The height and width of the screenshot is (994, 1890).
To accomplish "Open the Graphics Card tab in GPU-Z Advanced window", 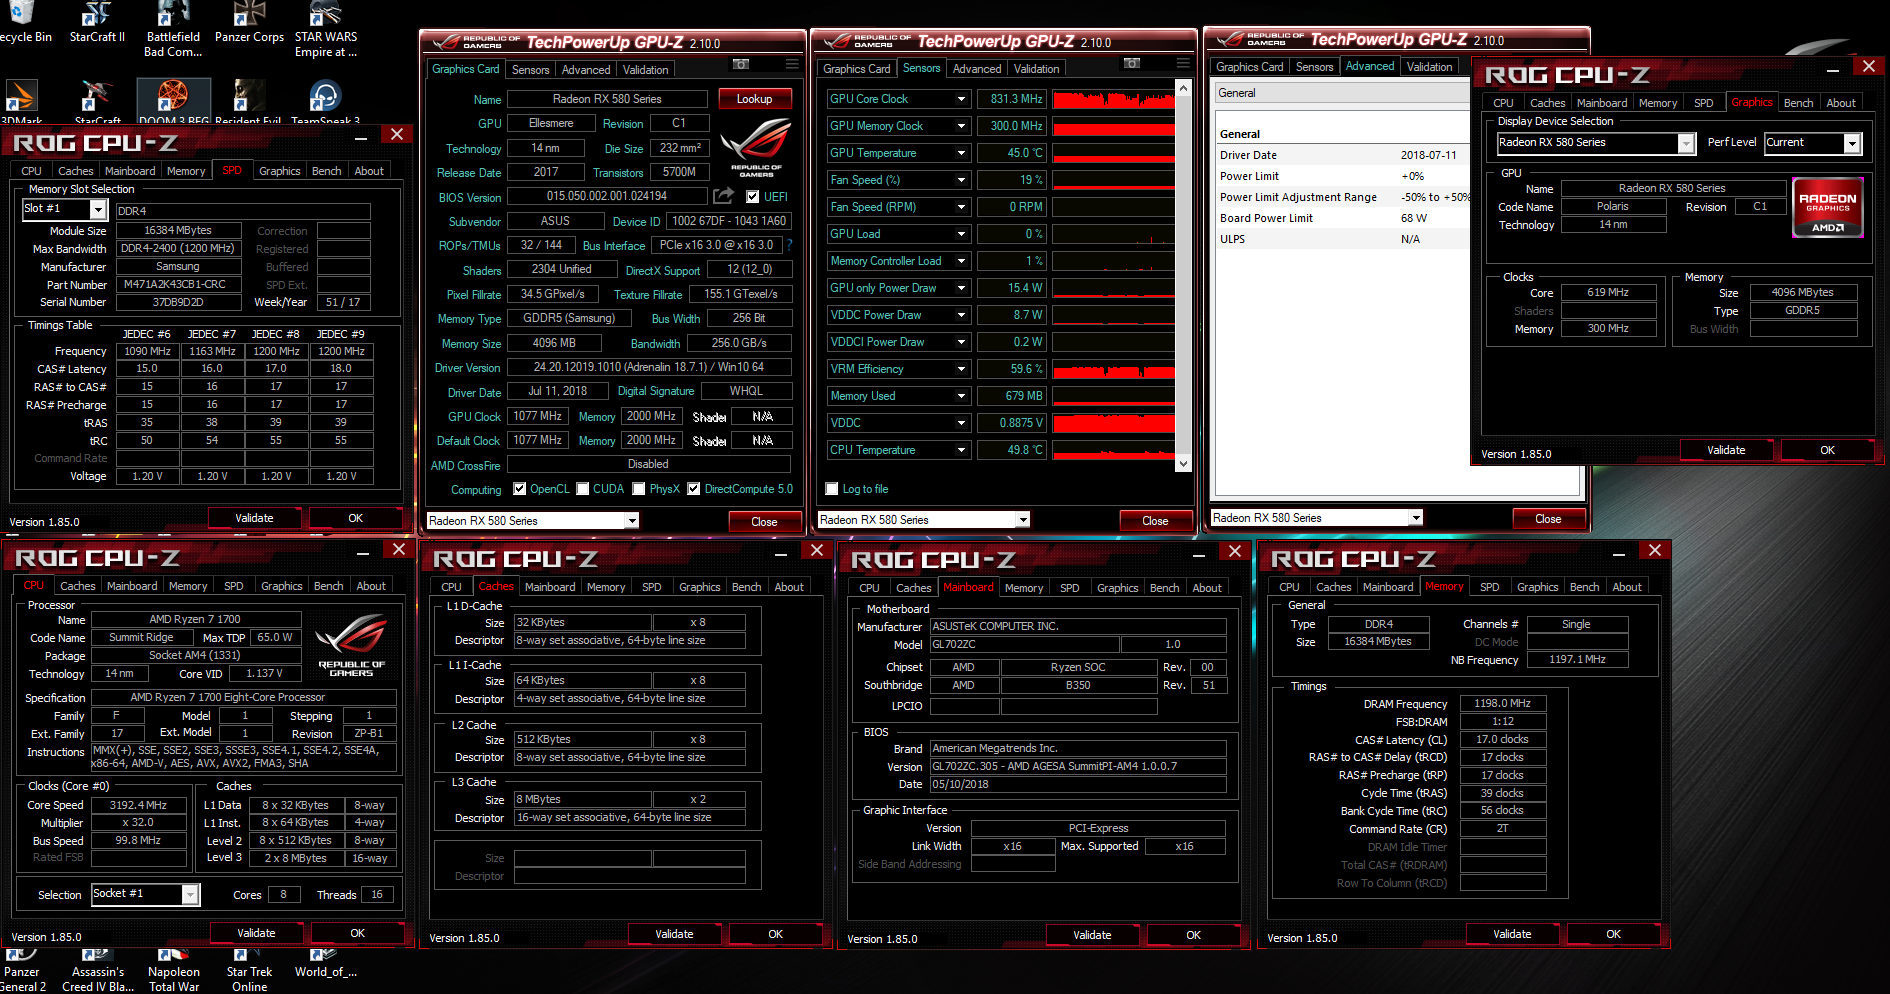I will (x=1249, y=67).
